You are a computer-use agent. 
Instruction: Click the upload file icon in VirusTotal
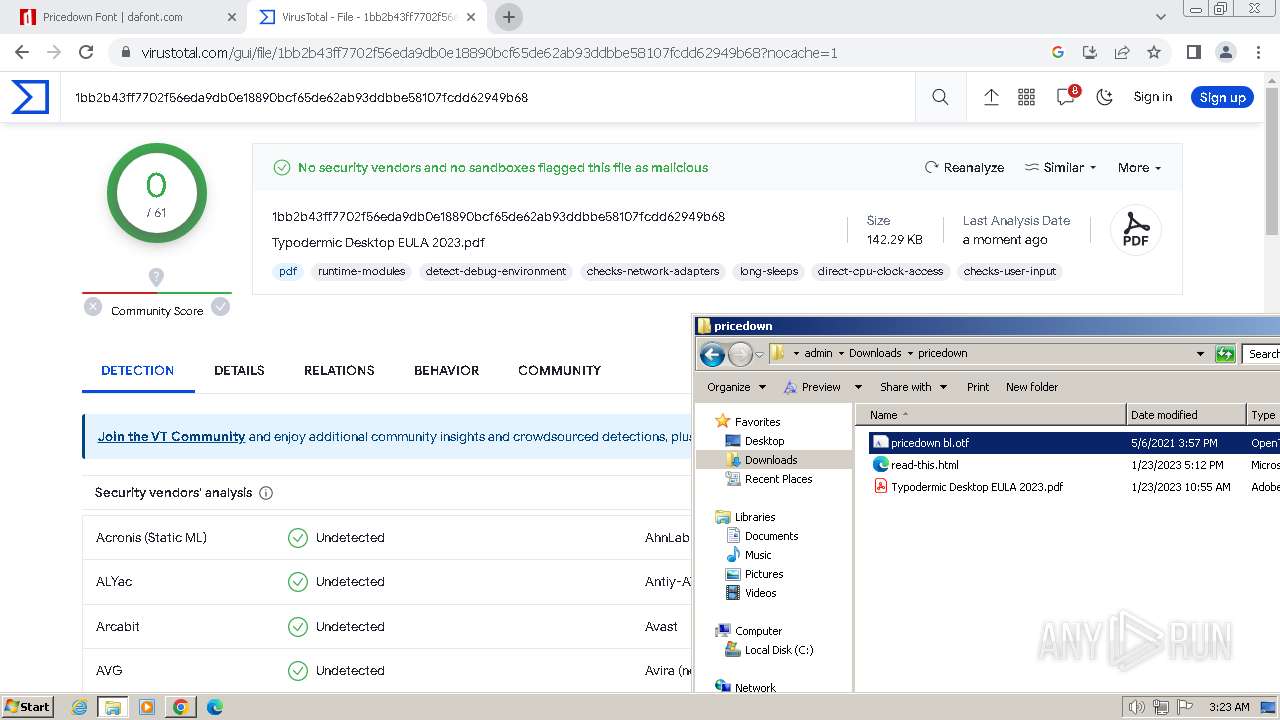click(x=991, y=97)
